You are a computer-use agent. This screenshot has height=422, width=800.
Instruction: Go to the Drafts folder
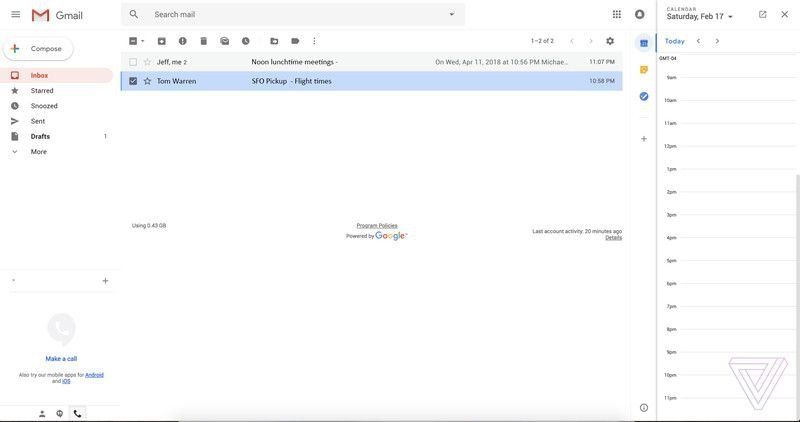point(40,136)
